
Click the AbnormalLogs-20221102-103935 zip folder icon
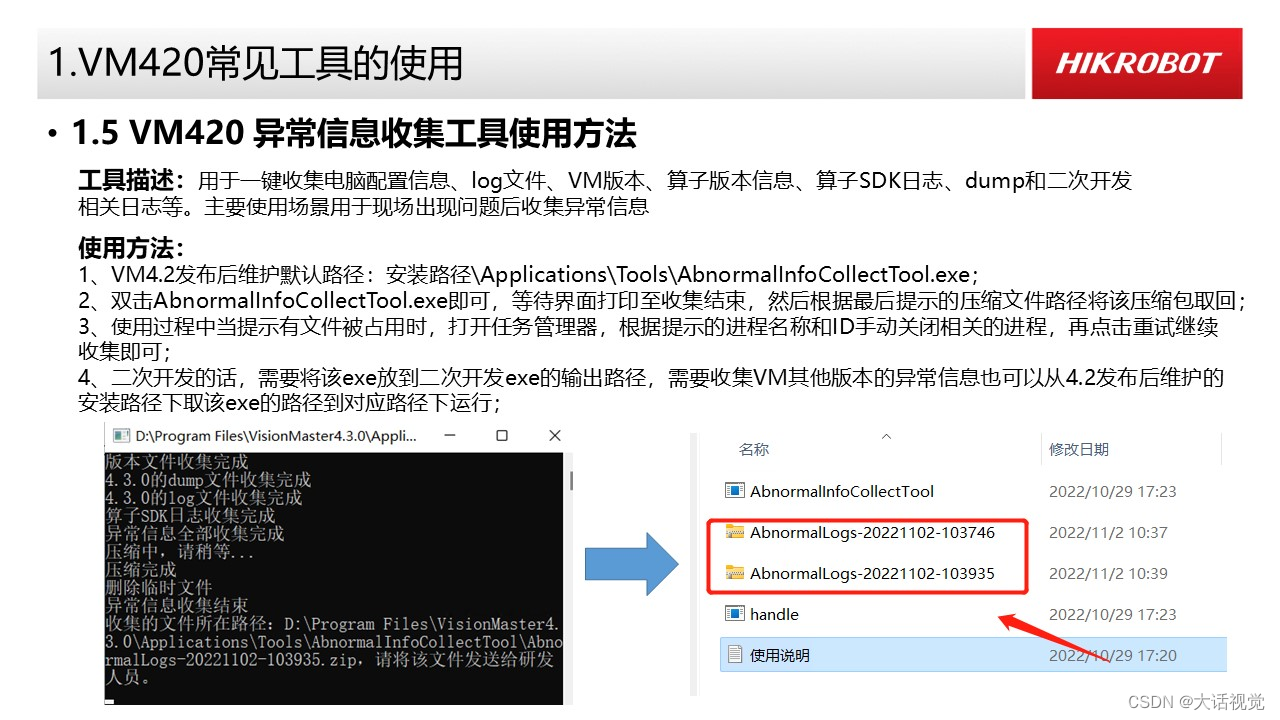(x=735, y=573)
